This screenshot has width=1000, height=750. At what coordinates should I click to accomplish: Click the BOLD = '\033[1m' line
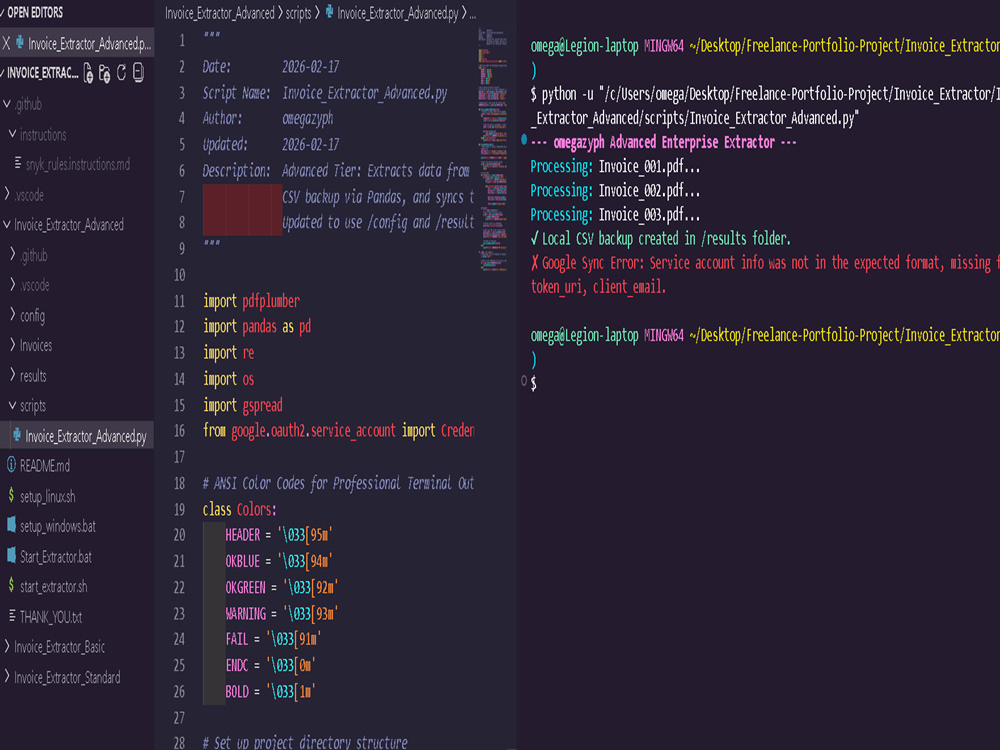coord(270,691)
